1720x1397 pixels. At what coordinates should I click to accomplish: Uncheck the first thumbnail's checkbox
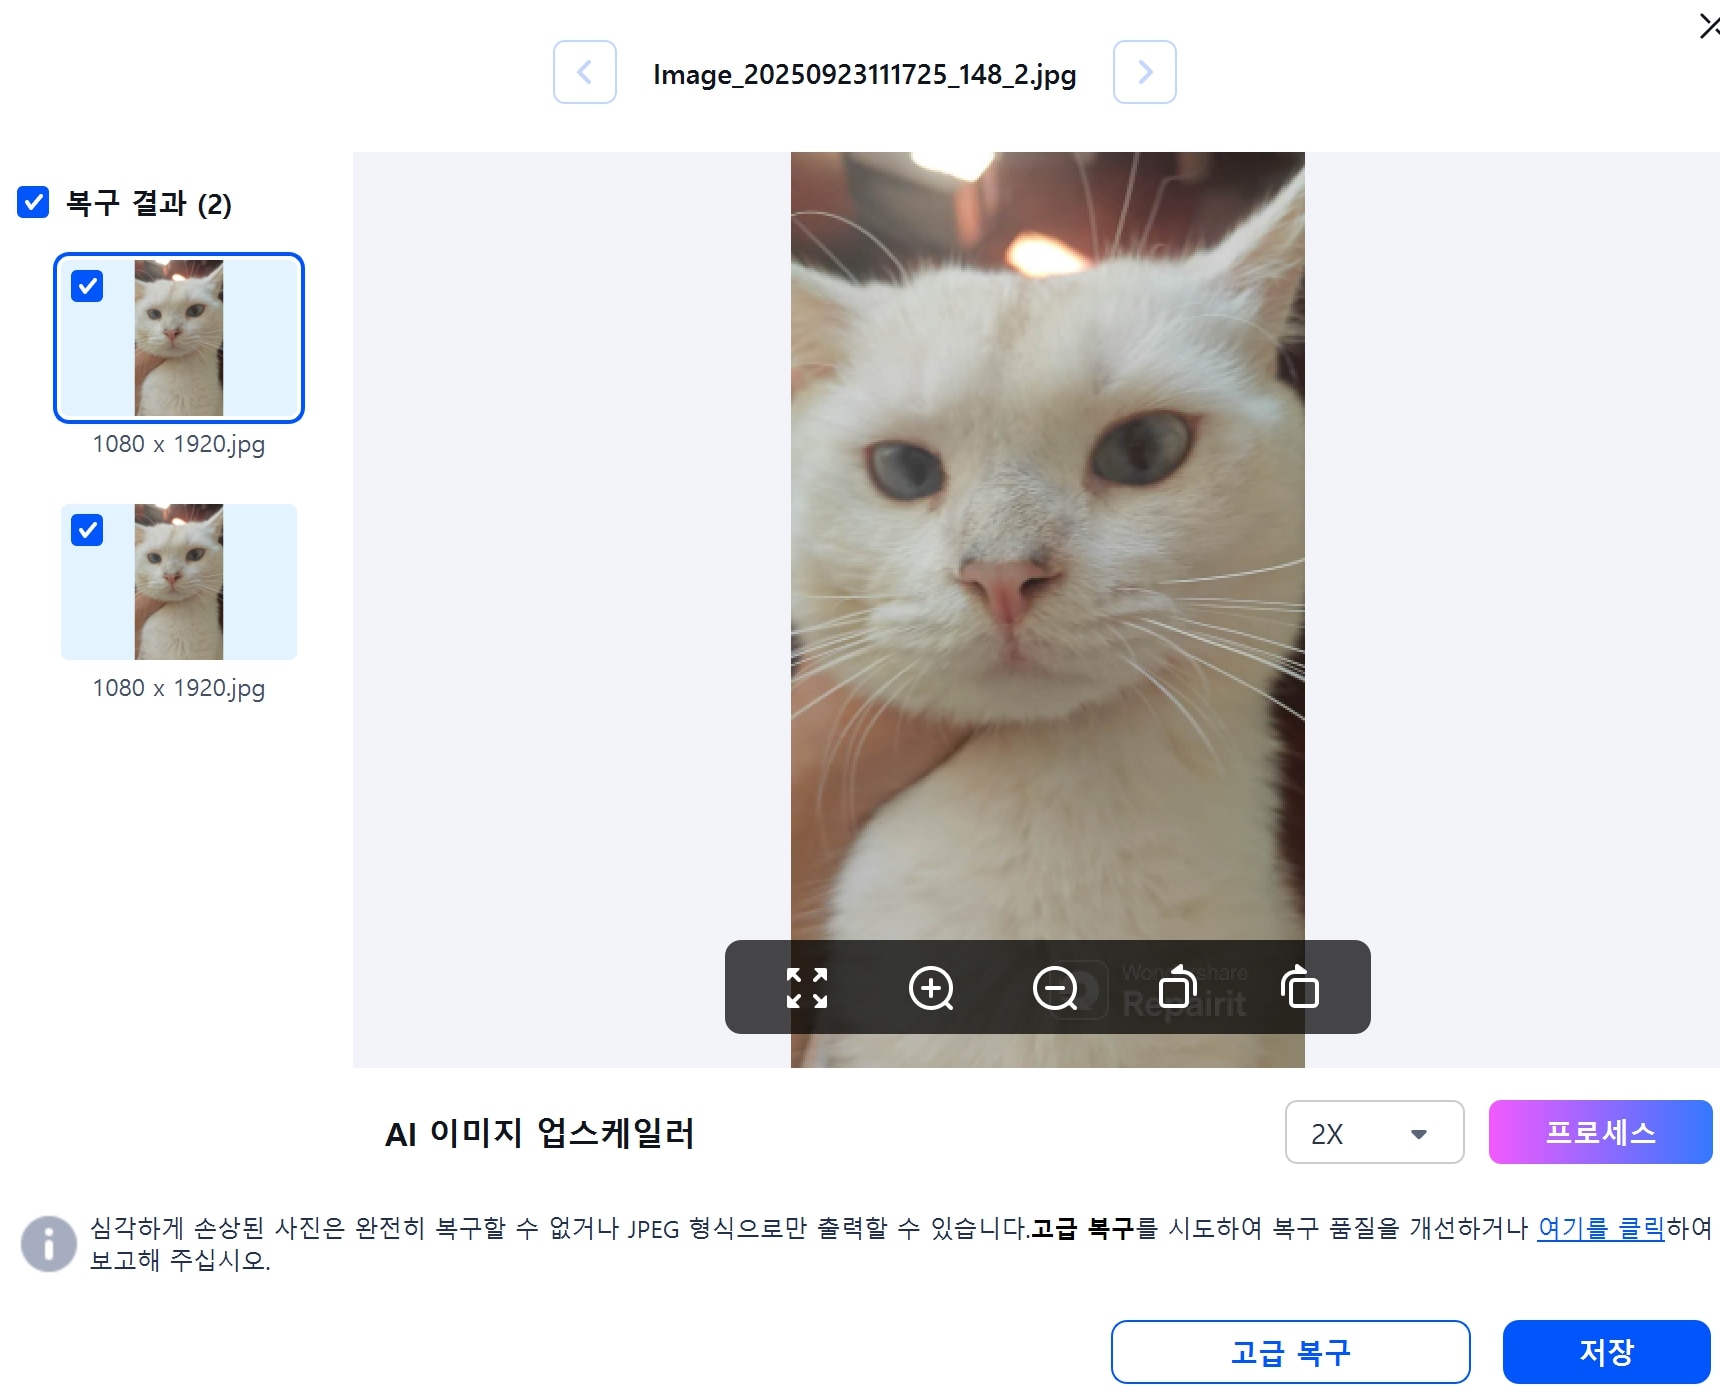tap(87, 286)
